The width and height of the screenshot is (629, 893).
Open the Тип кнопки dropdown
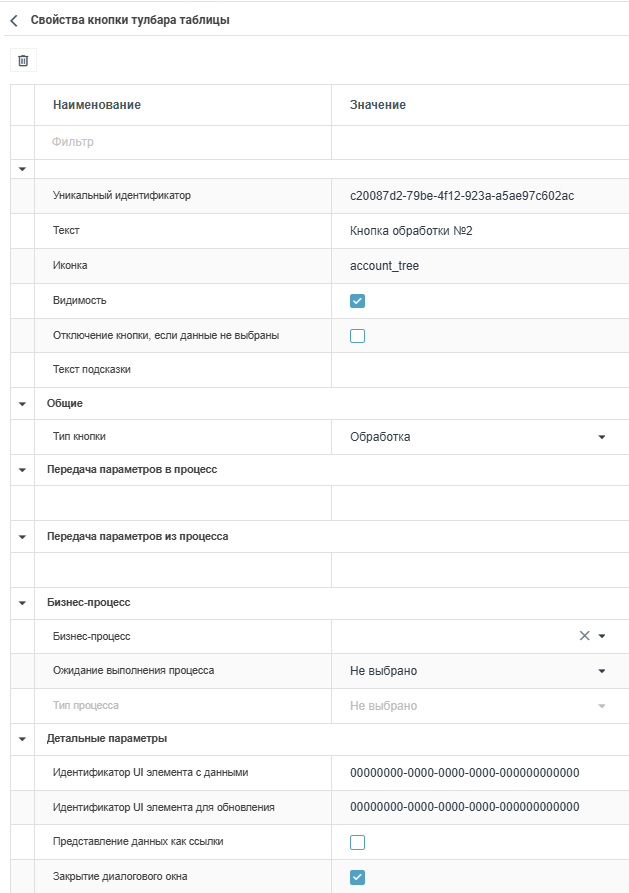point(601,437)
